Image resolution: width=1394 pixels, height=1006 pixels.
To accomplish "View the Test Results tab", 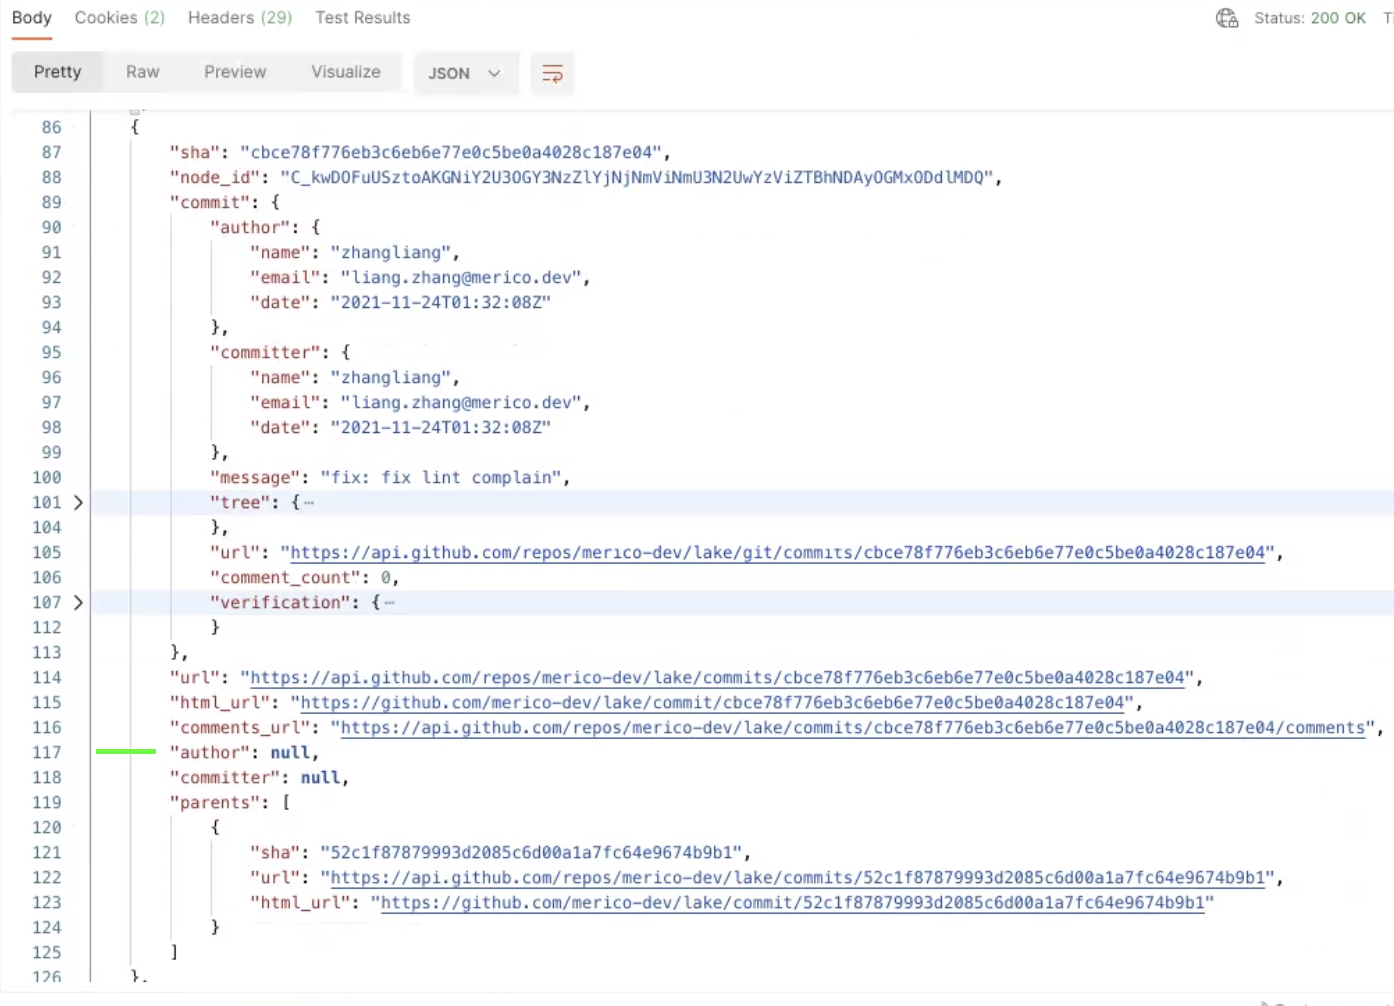I will click(363, 18).
